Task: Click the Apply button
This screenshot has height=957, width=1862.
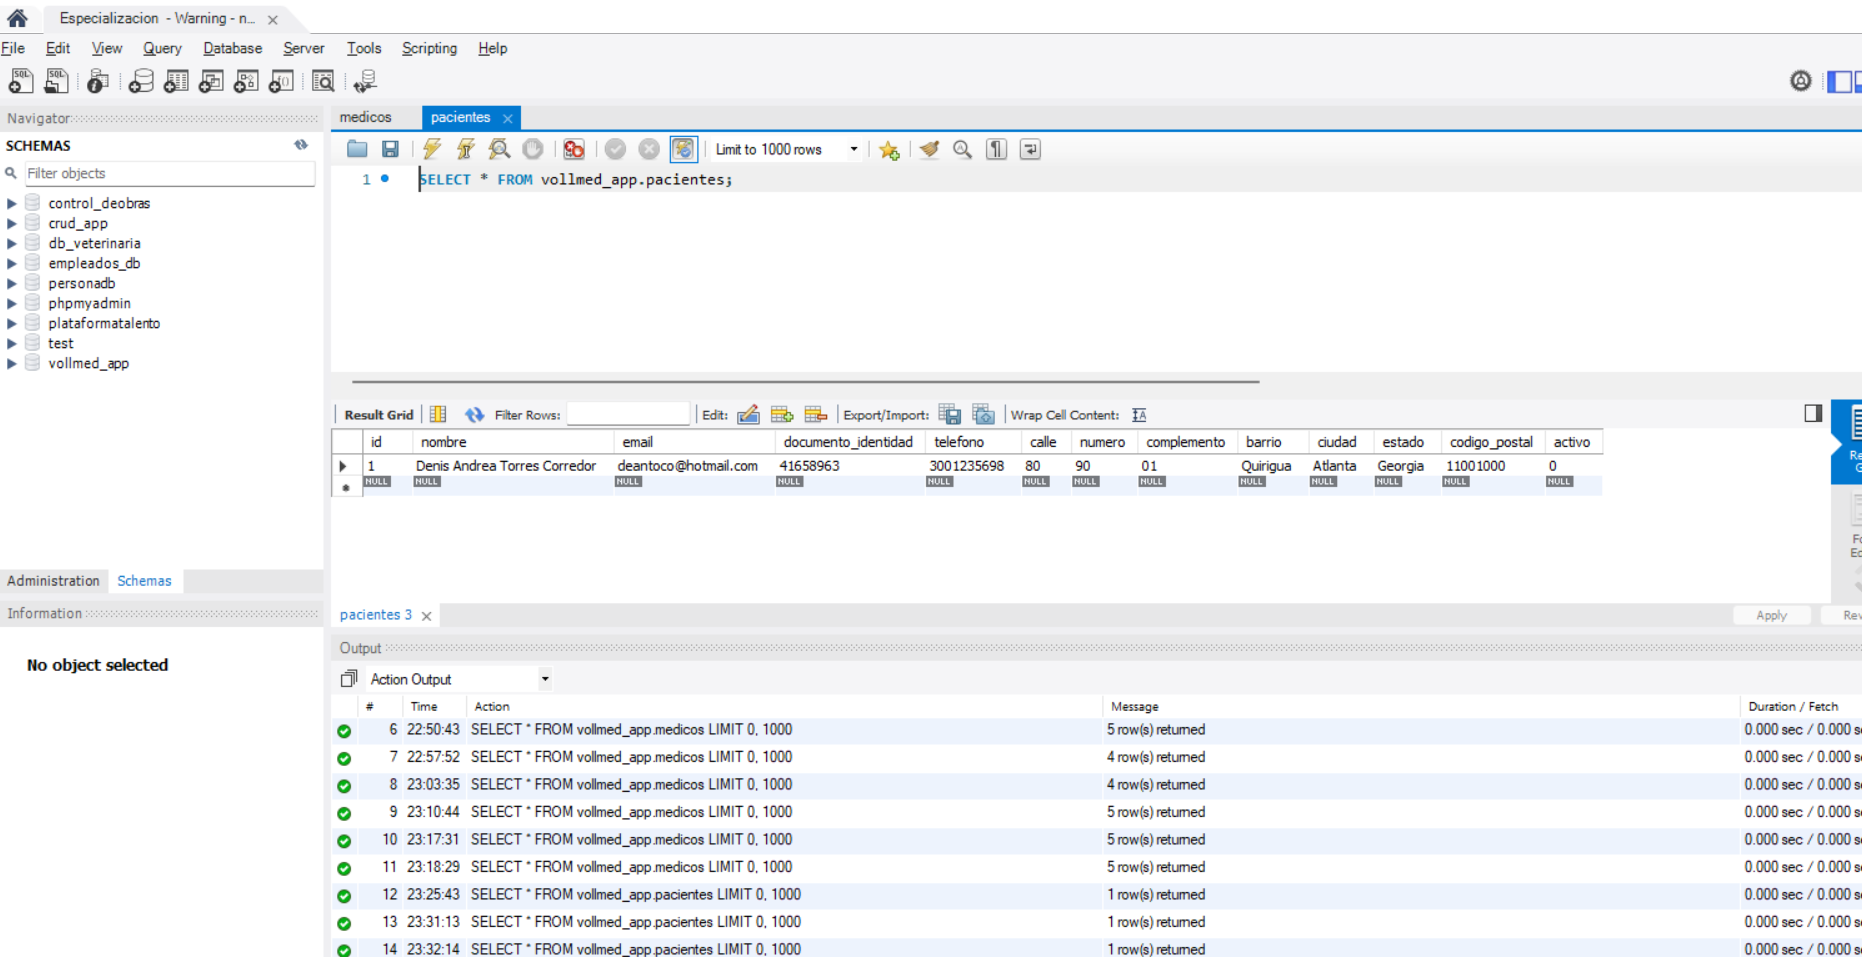Action: pos(1771,615)
